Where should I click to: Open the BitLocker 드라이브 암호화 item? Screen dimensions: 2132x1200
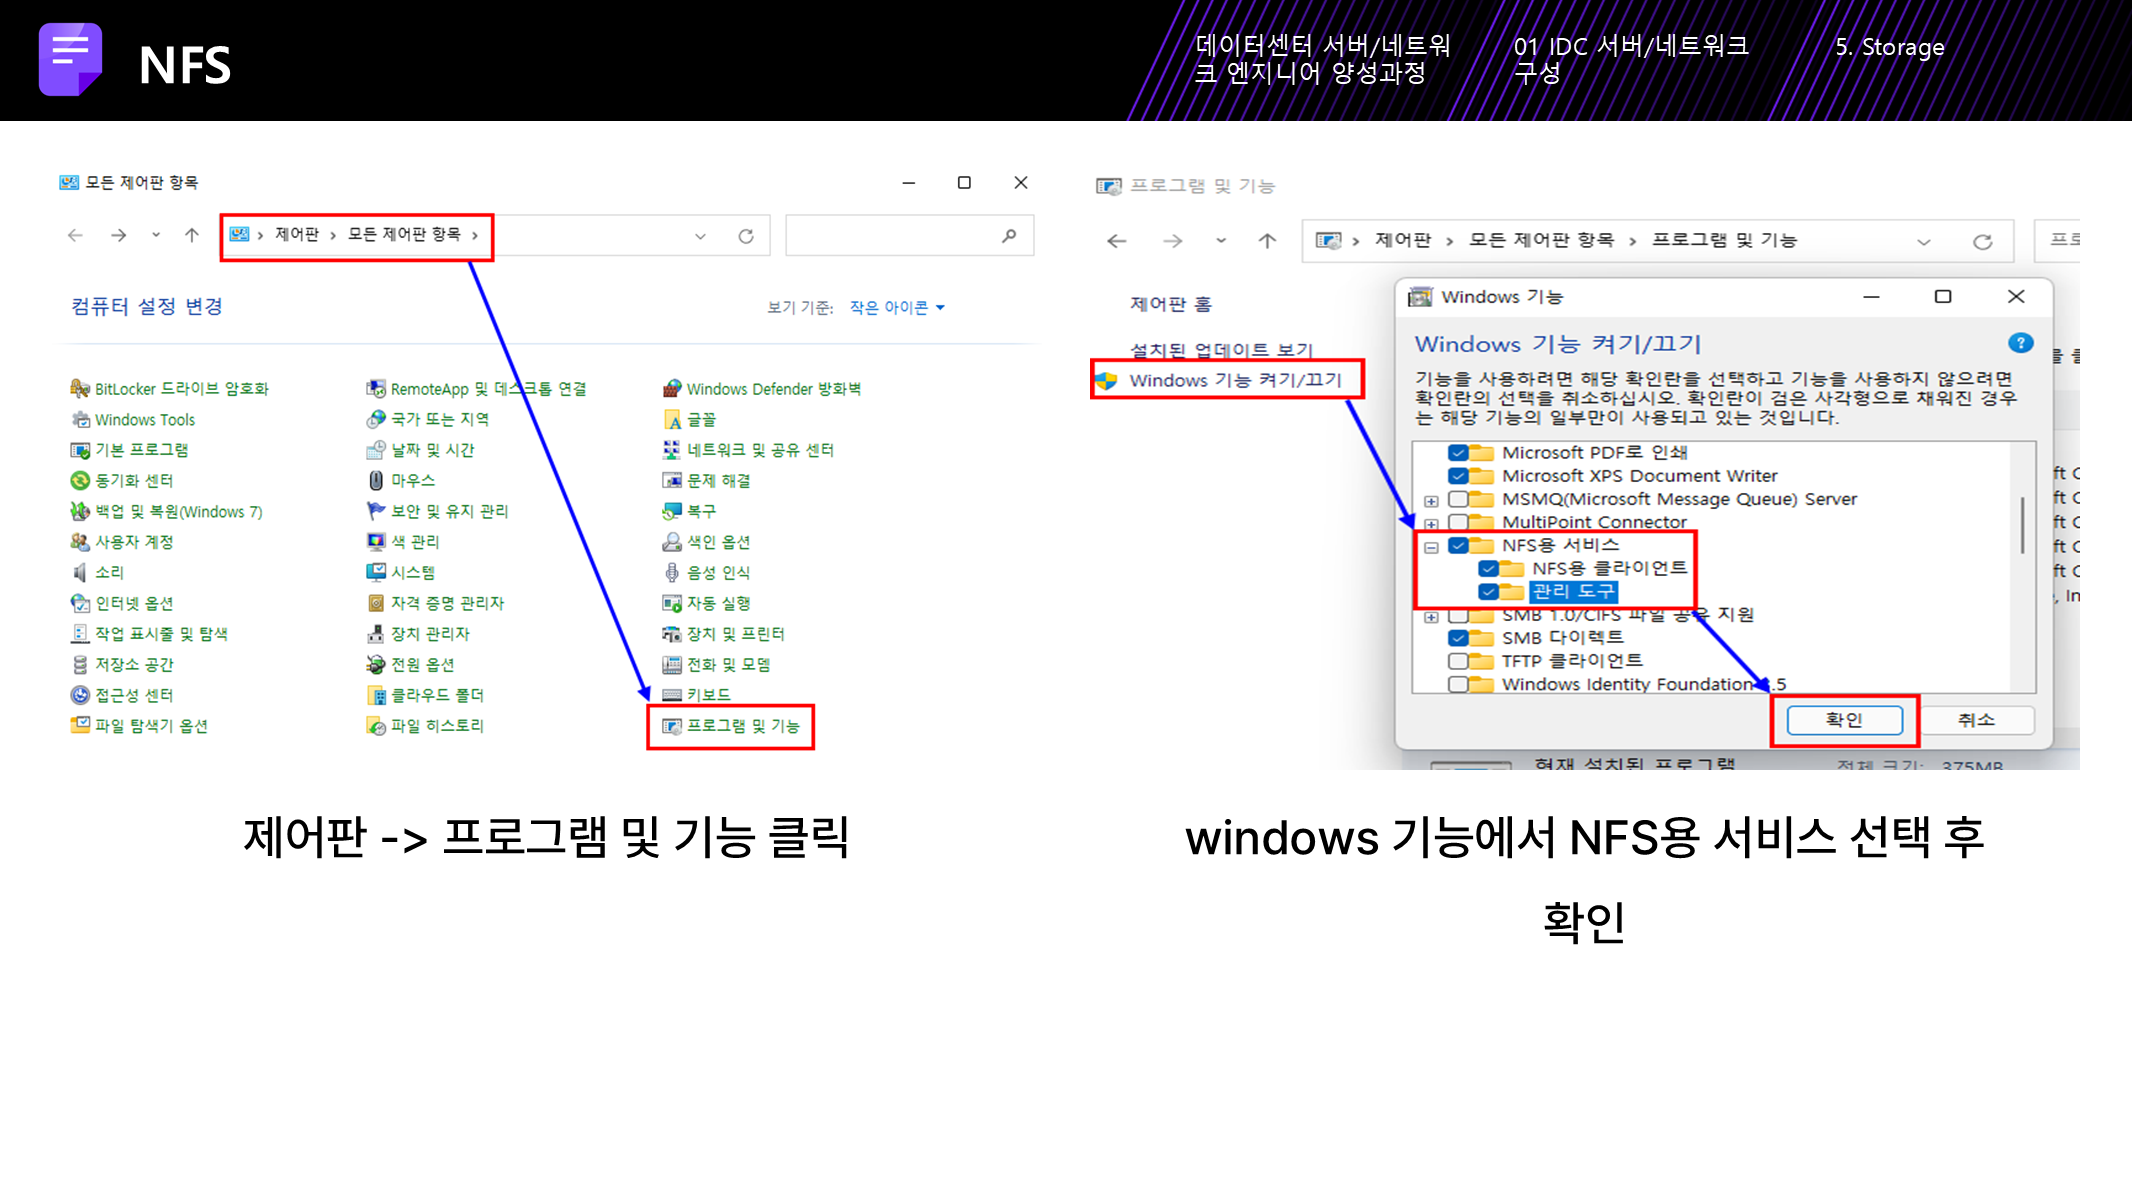point(180,389)
